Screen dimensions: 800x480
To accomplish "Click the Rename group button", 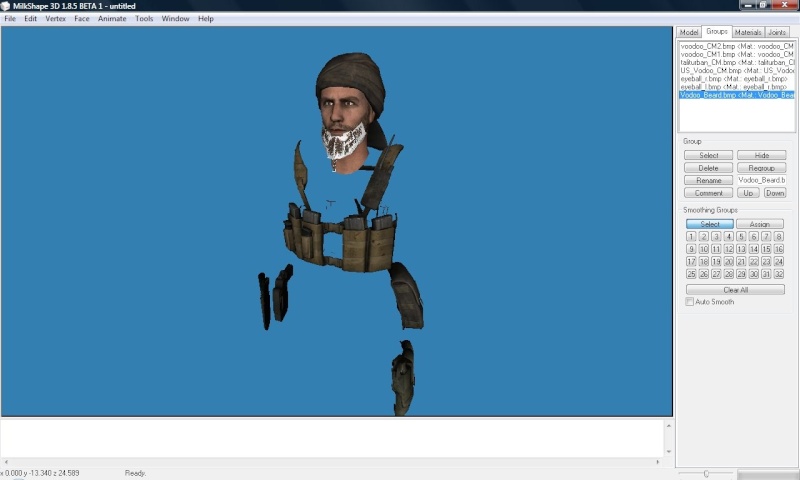I will click(708, 180).
